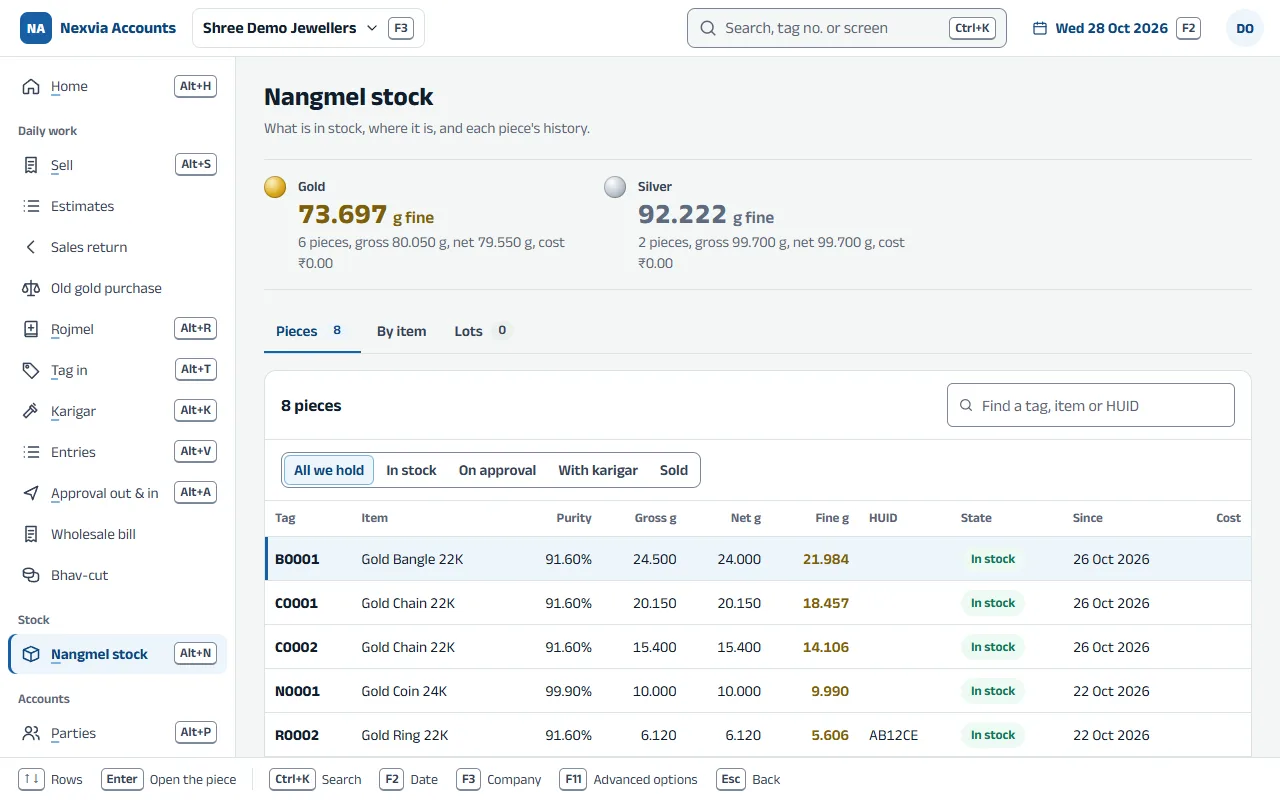Click the calendar icon beside the date
This screenshot has height=800, width=1280.
pos(1040,28)
